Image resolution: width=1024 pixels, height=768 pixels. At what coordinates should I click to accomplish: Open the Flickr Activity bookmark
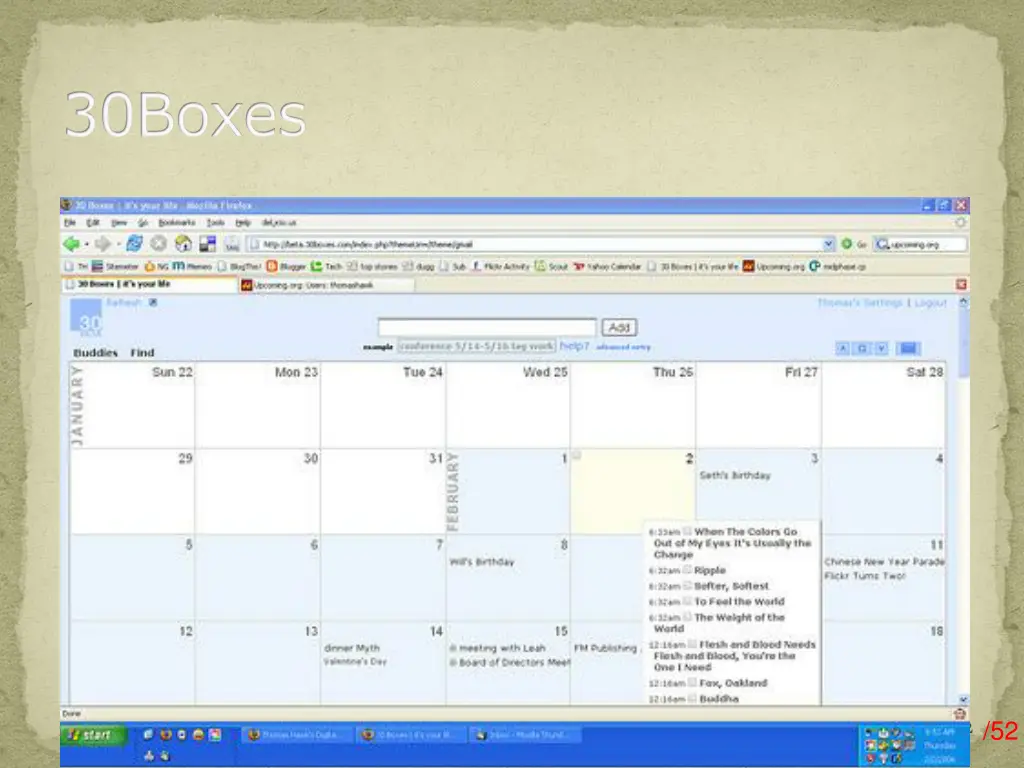tap(500, 266)
